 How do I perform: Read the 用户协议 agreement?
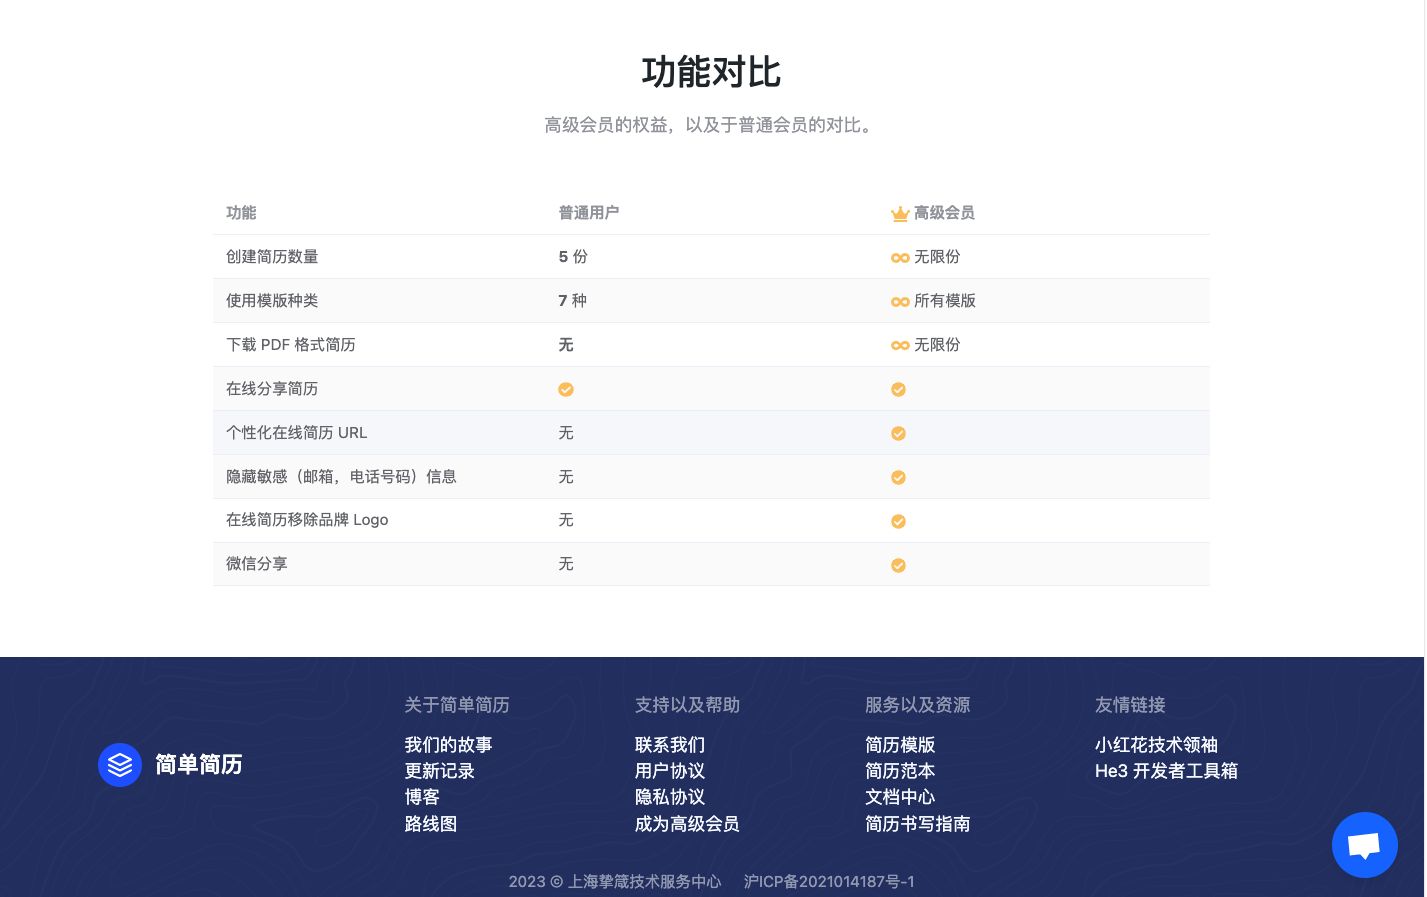point(669,771)
